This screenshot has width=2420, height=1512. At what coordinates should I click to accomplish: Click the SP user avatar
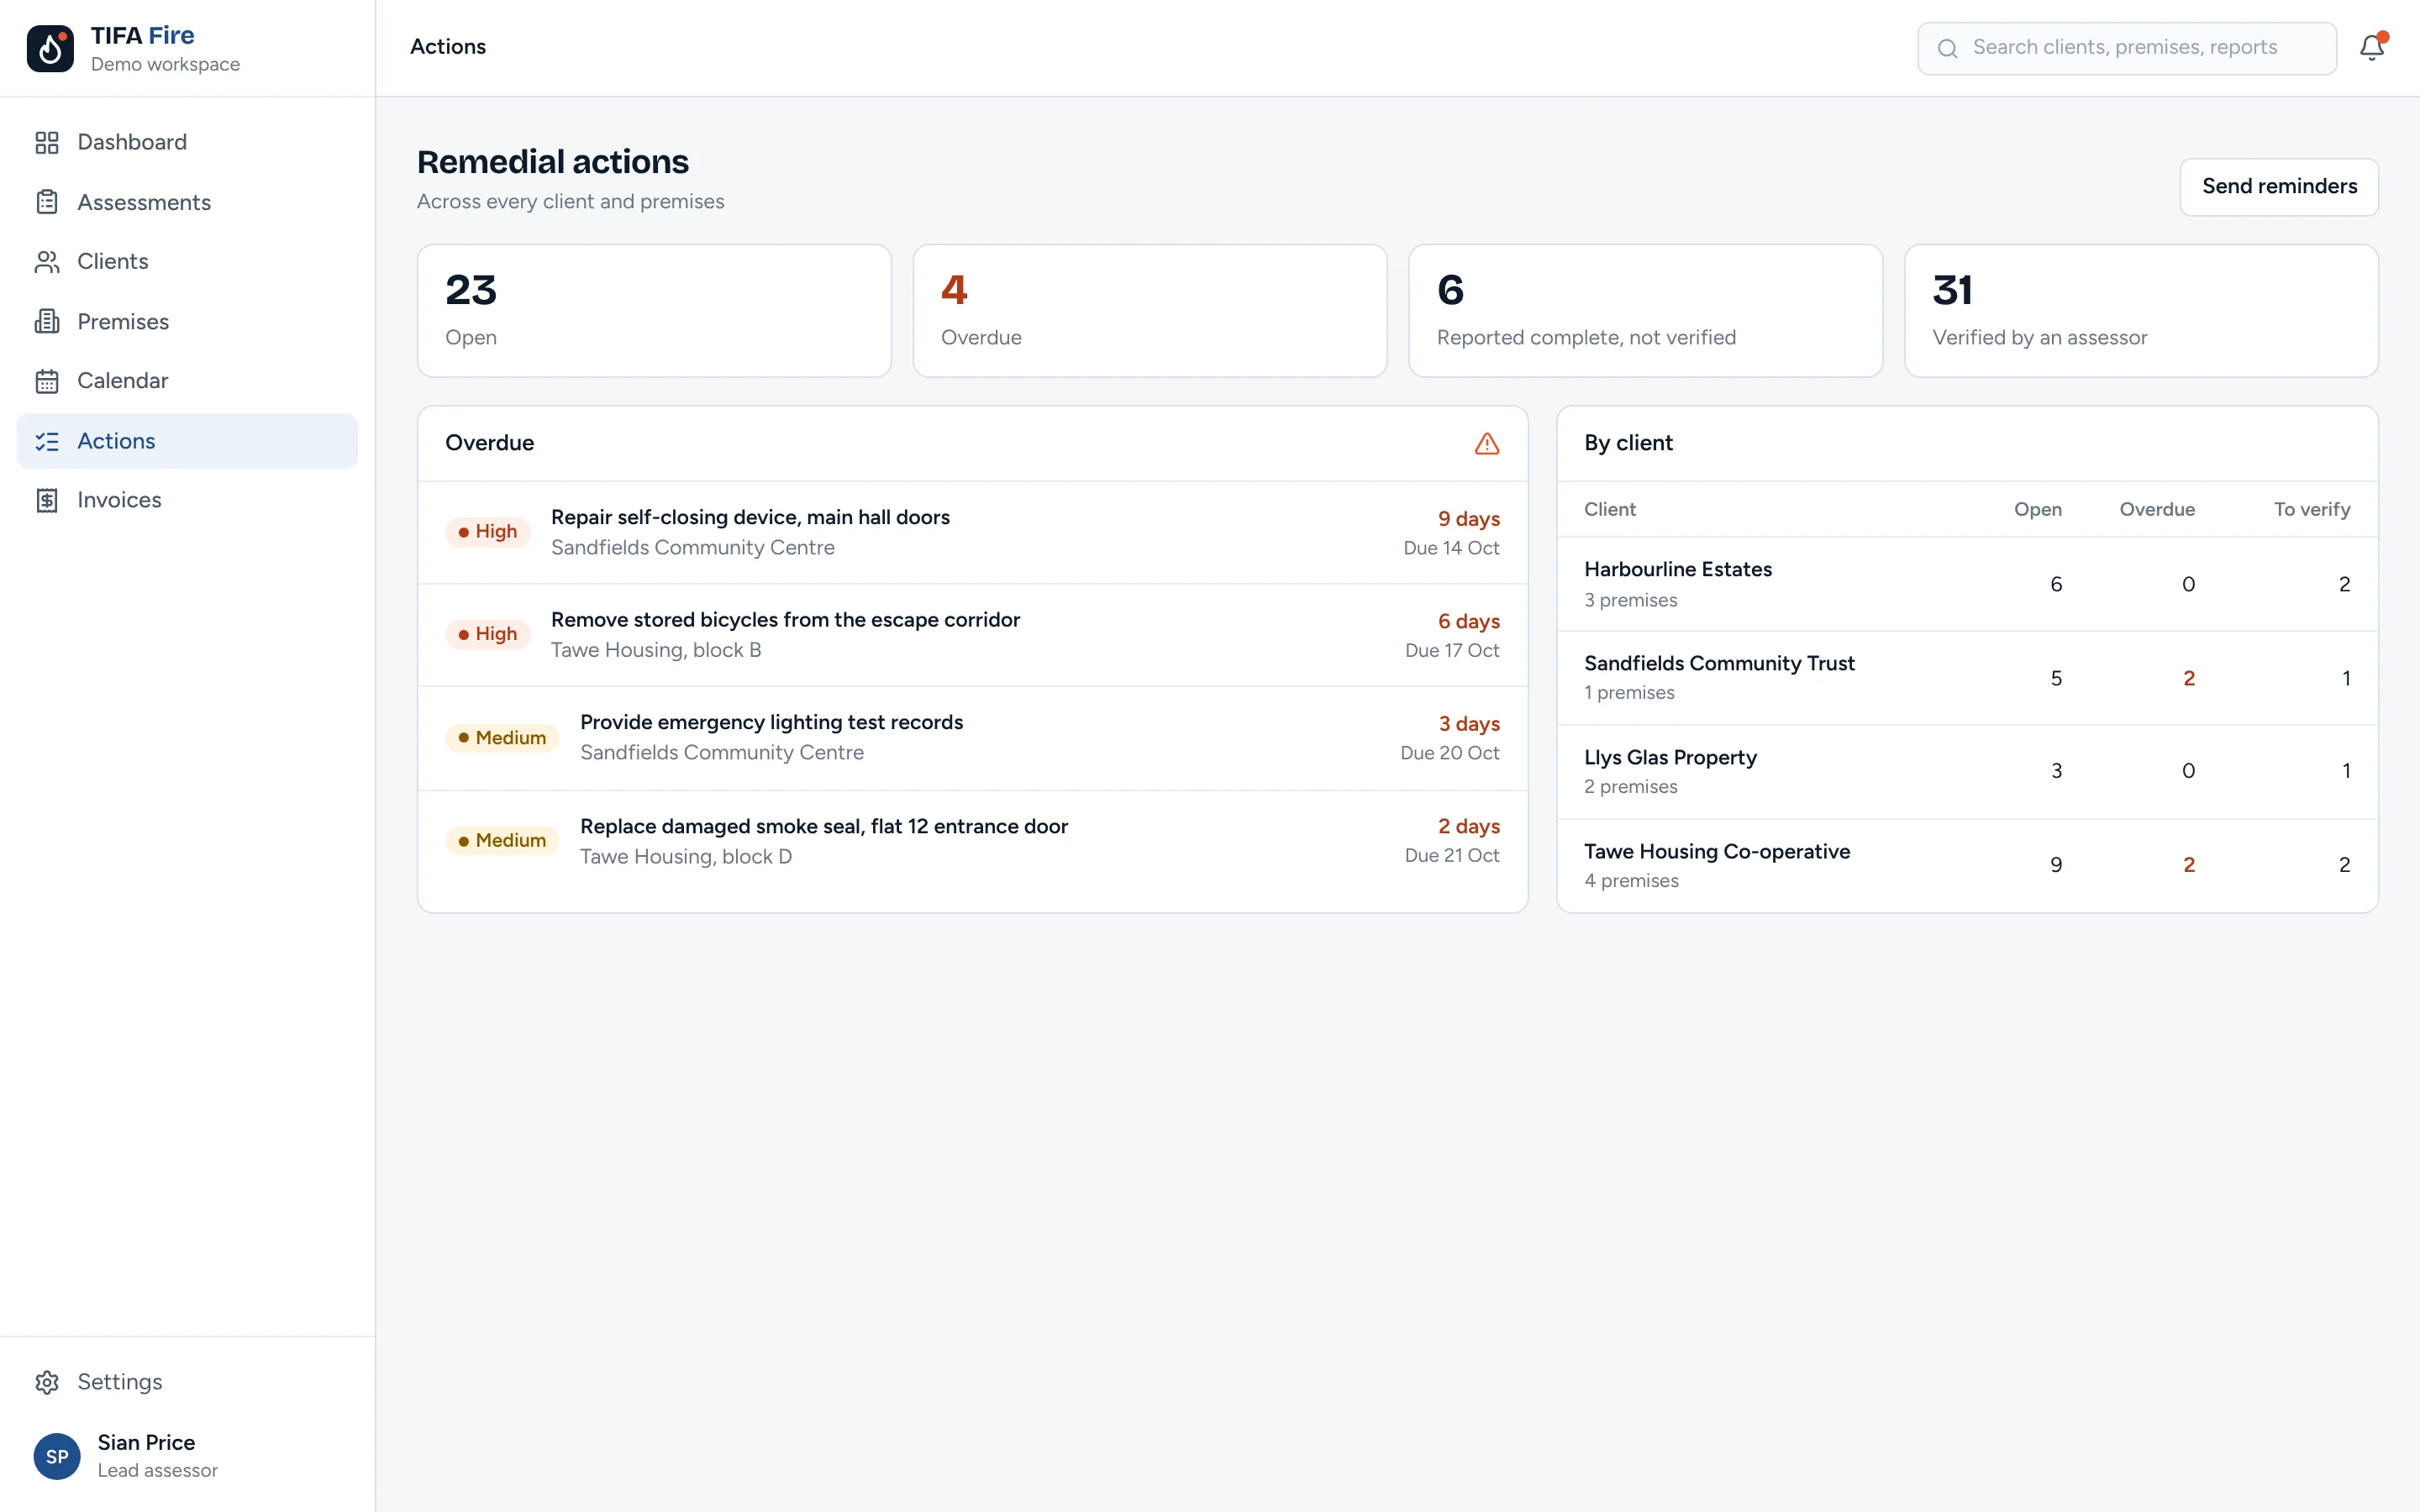(x=57, y=1456)
